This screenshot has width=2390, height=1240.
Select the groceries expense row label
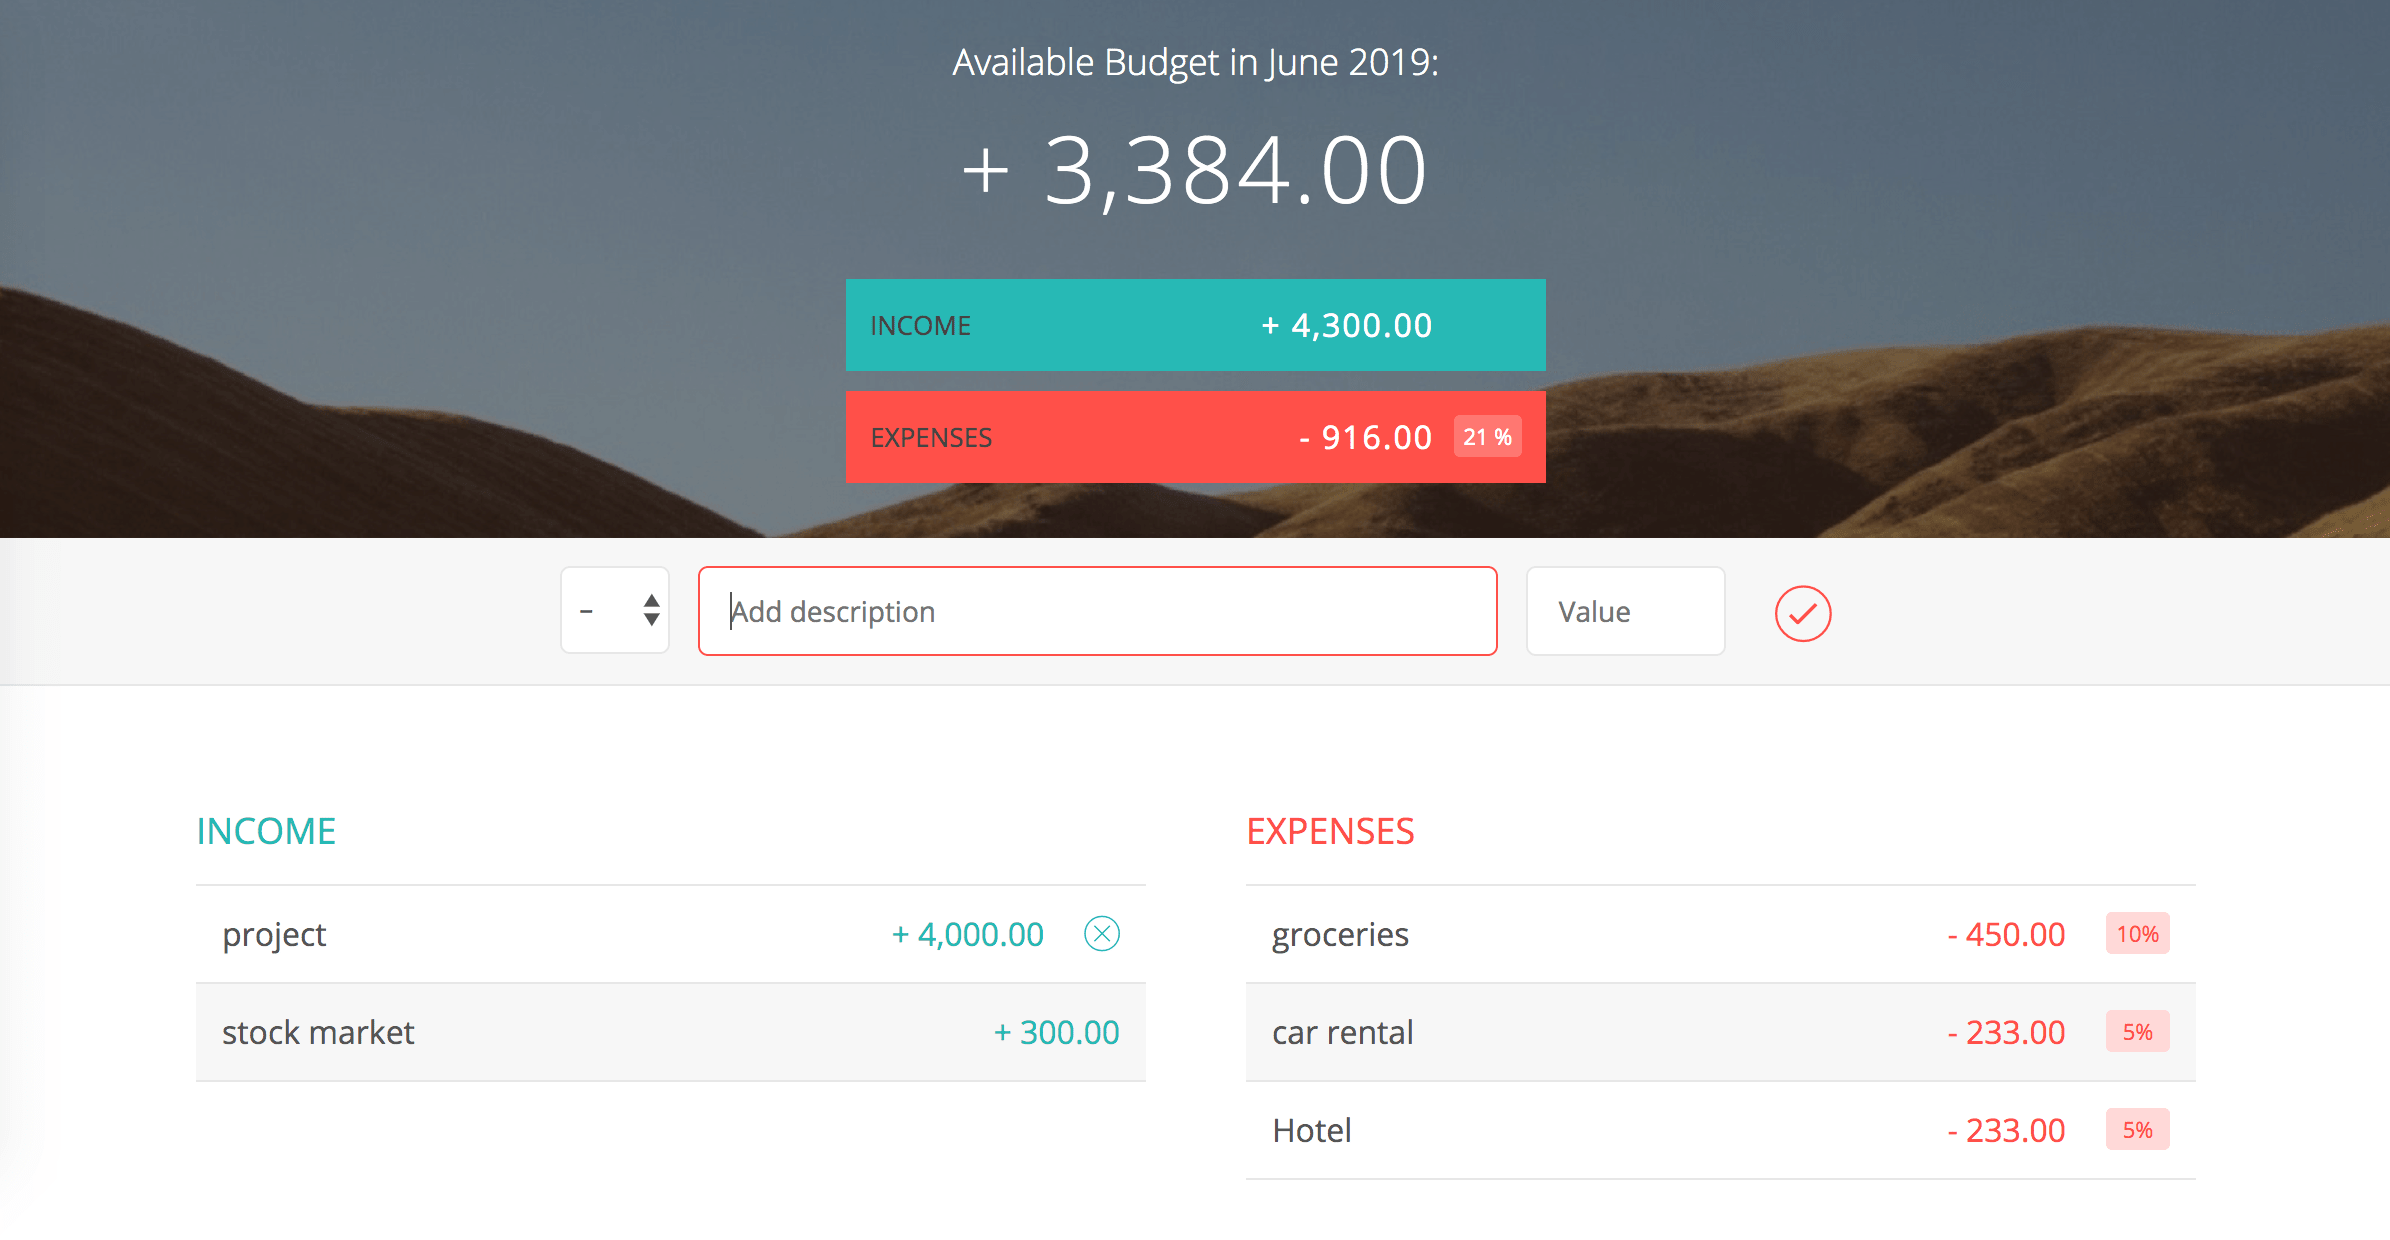point(1340,934)
